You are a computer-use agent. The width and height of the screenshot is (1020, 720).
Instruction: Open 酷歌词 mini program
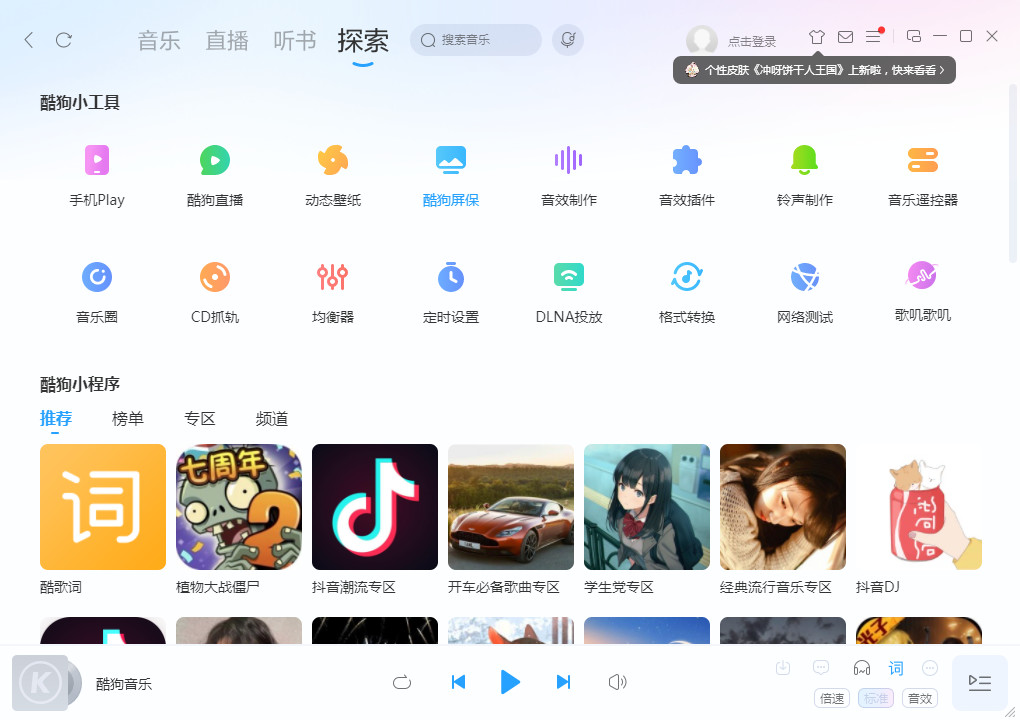coord(103,507)
